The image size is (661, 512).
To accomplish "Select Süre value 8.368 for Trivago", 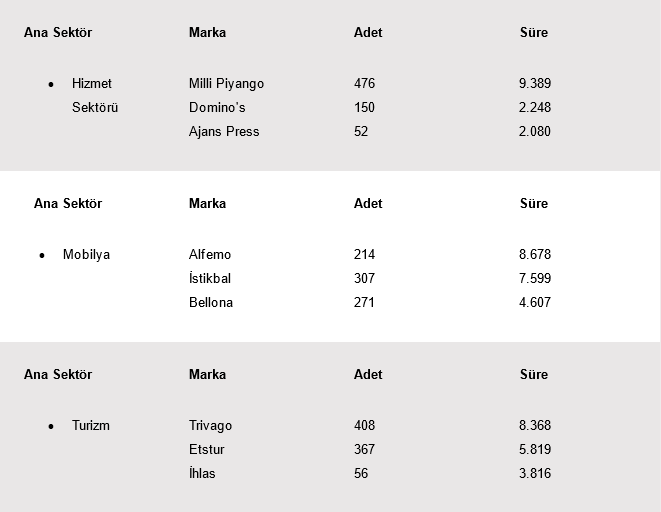I will pos(535,426).
